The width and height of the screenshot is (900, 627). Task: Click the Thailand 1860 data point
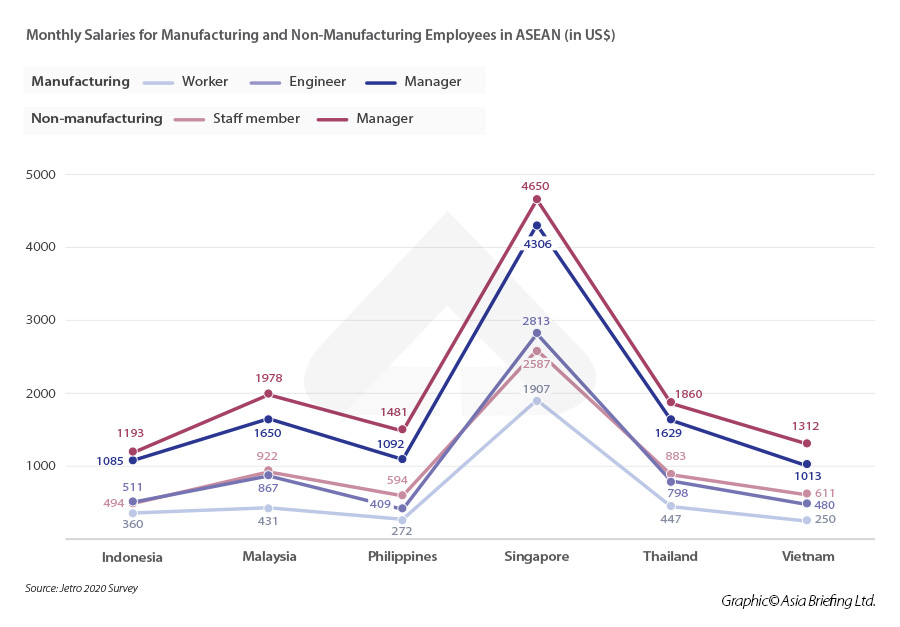[x=671, y=402]
